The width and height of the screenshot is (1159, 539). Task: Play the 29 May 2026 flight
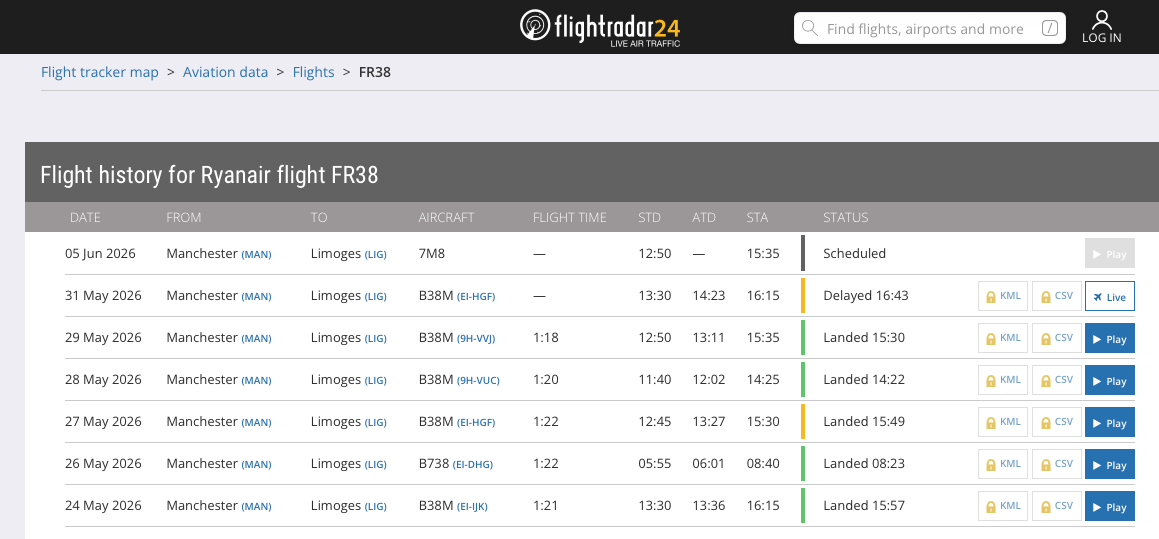[1109, 338]
